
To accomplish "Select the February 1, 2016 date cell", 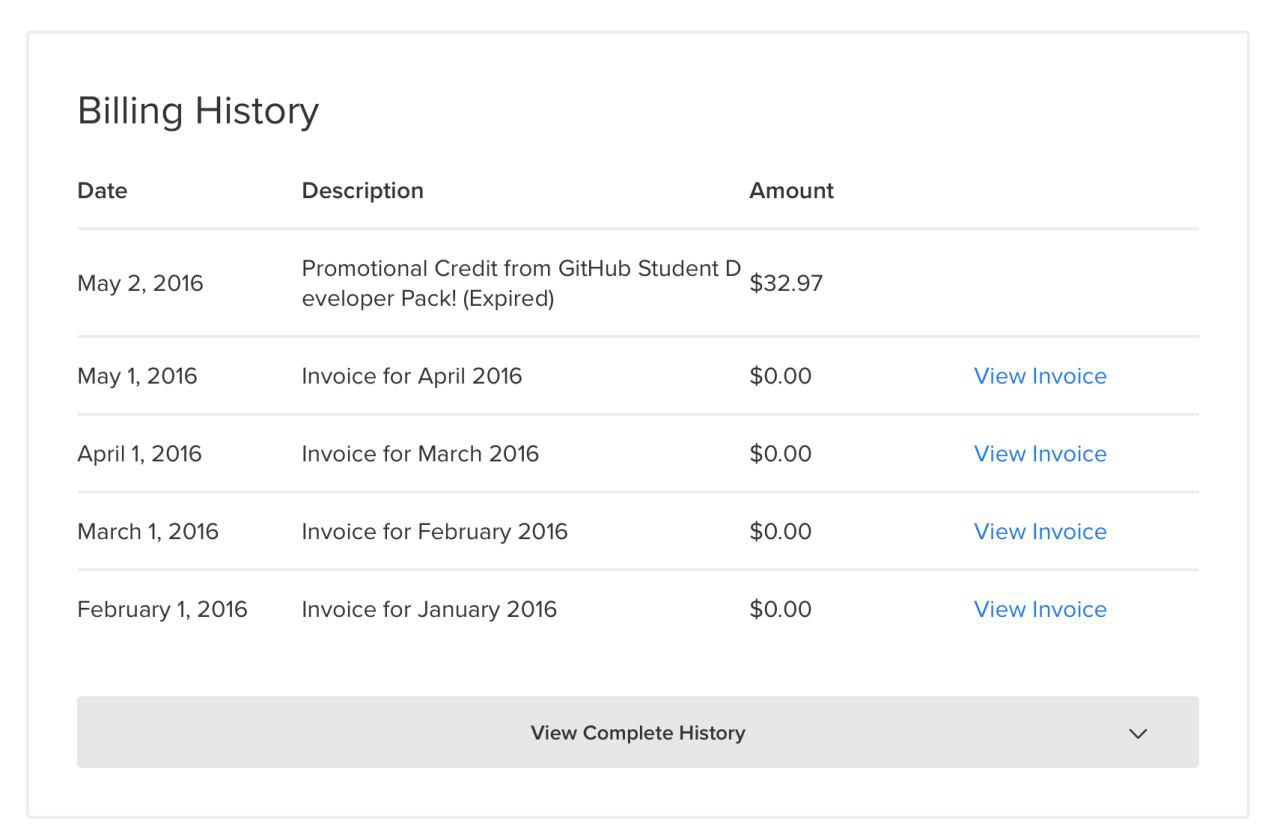I will point(162,610).
